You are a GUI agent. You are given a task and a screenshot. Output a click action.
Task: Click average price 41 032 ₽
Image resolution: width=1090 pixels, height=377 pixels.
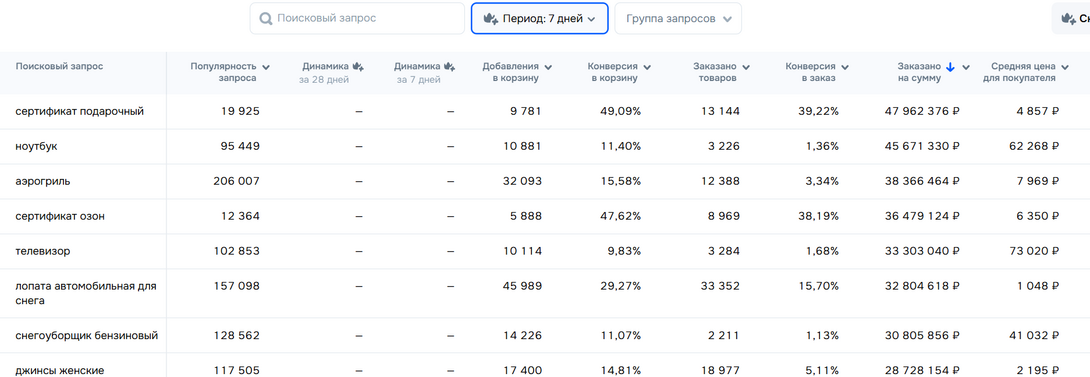[1034, 336]
